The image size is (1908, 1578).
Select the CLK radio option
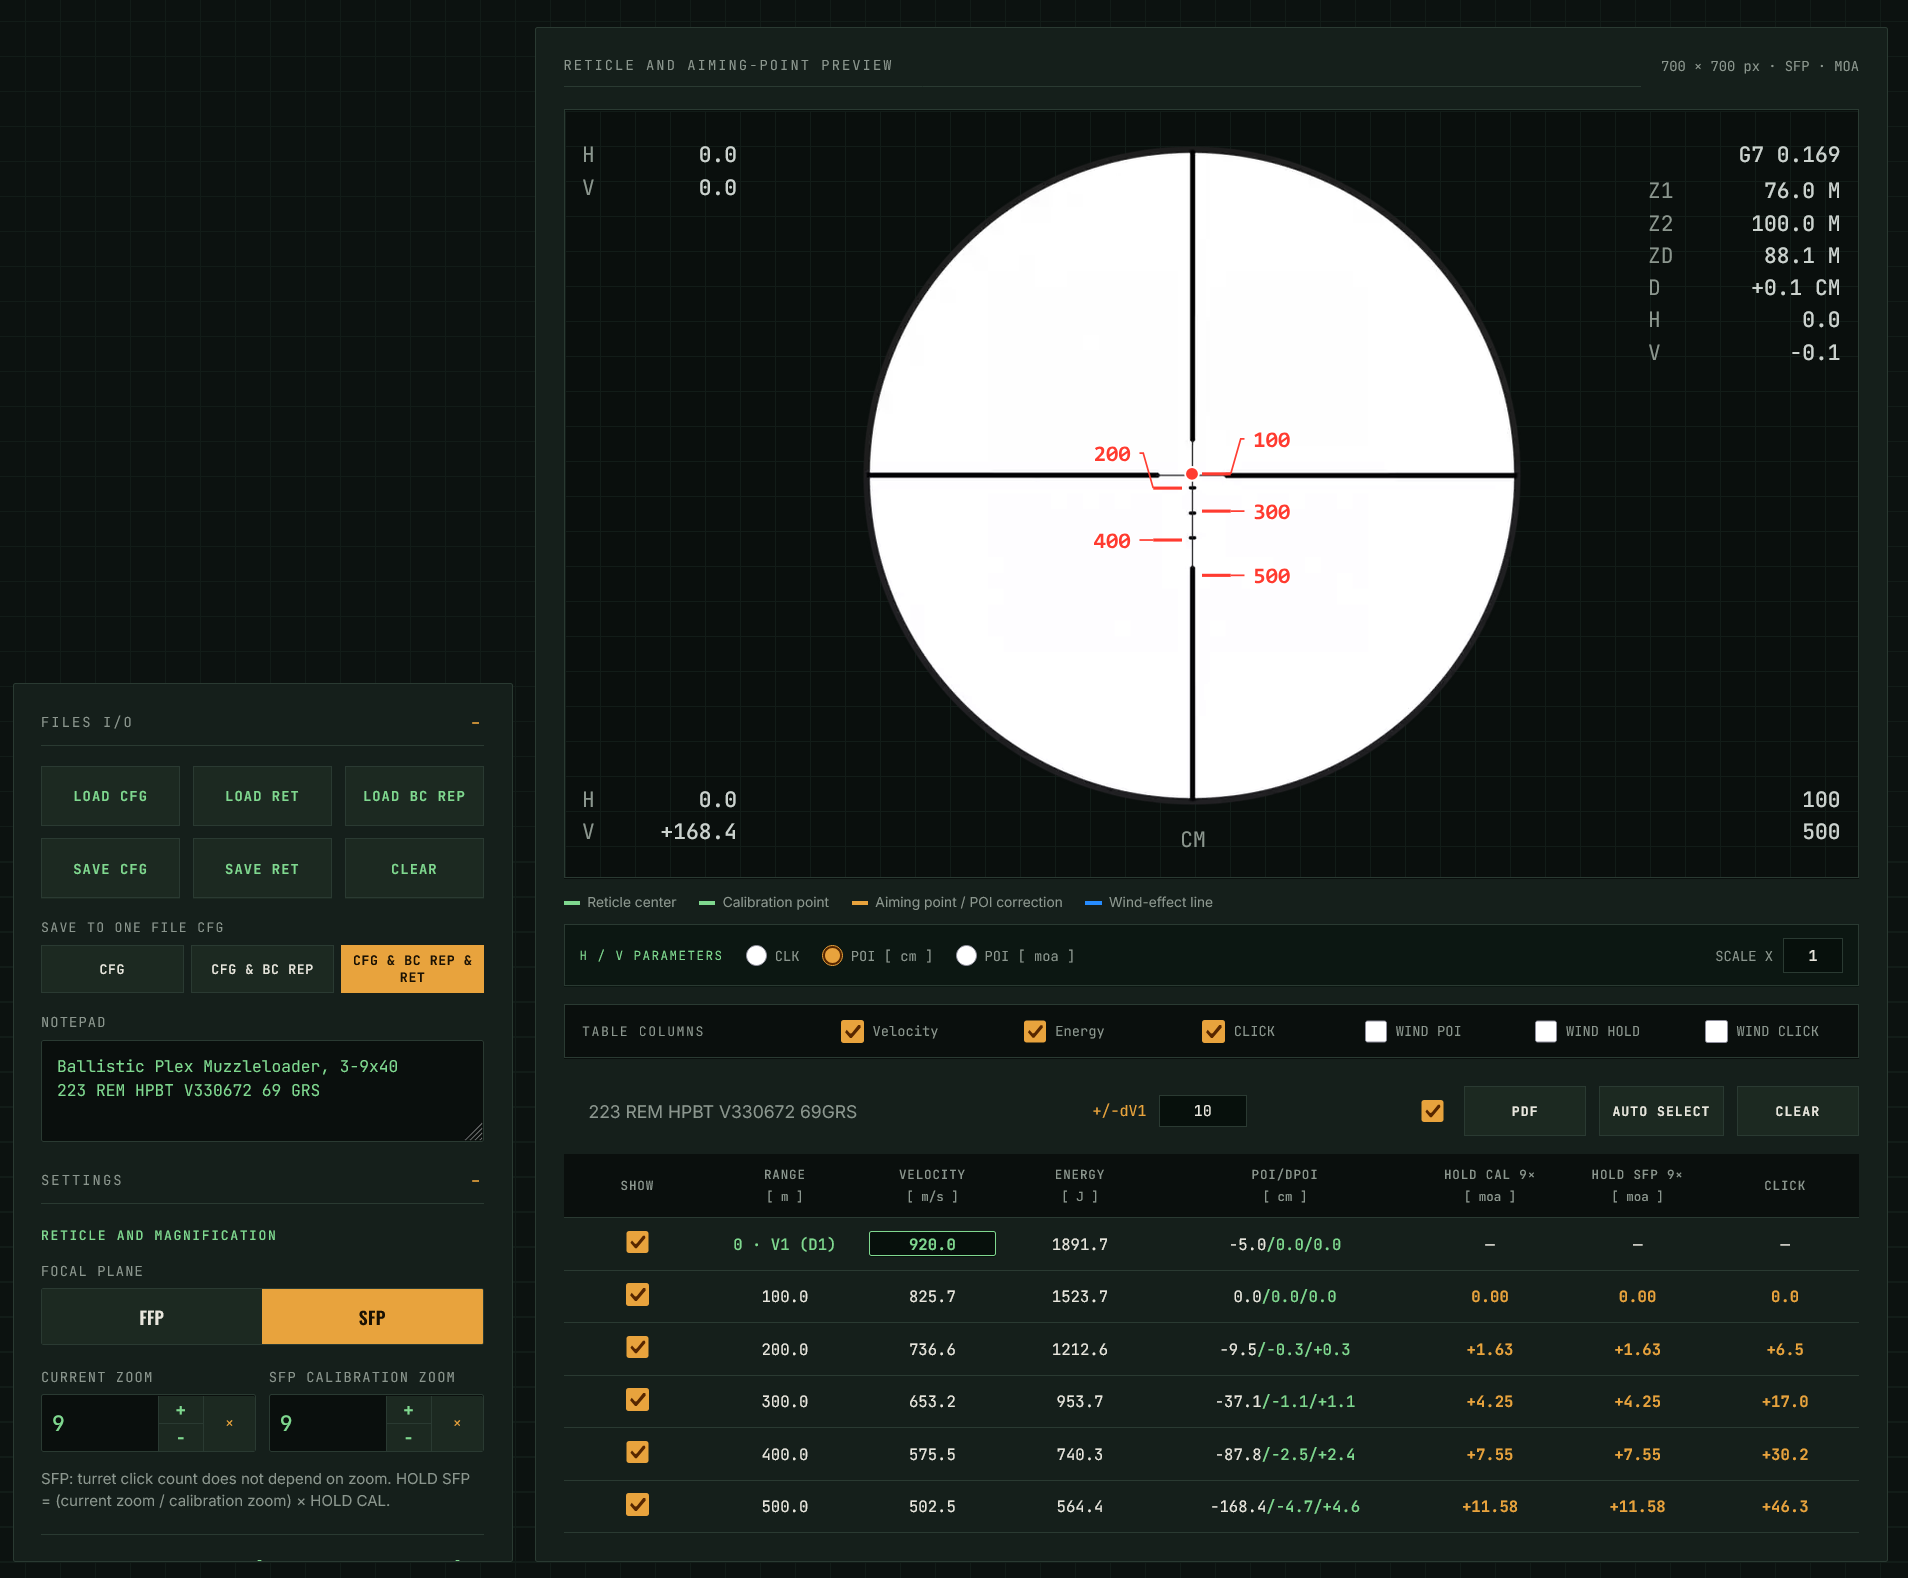tap(757, 956)
